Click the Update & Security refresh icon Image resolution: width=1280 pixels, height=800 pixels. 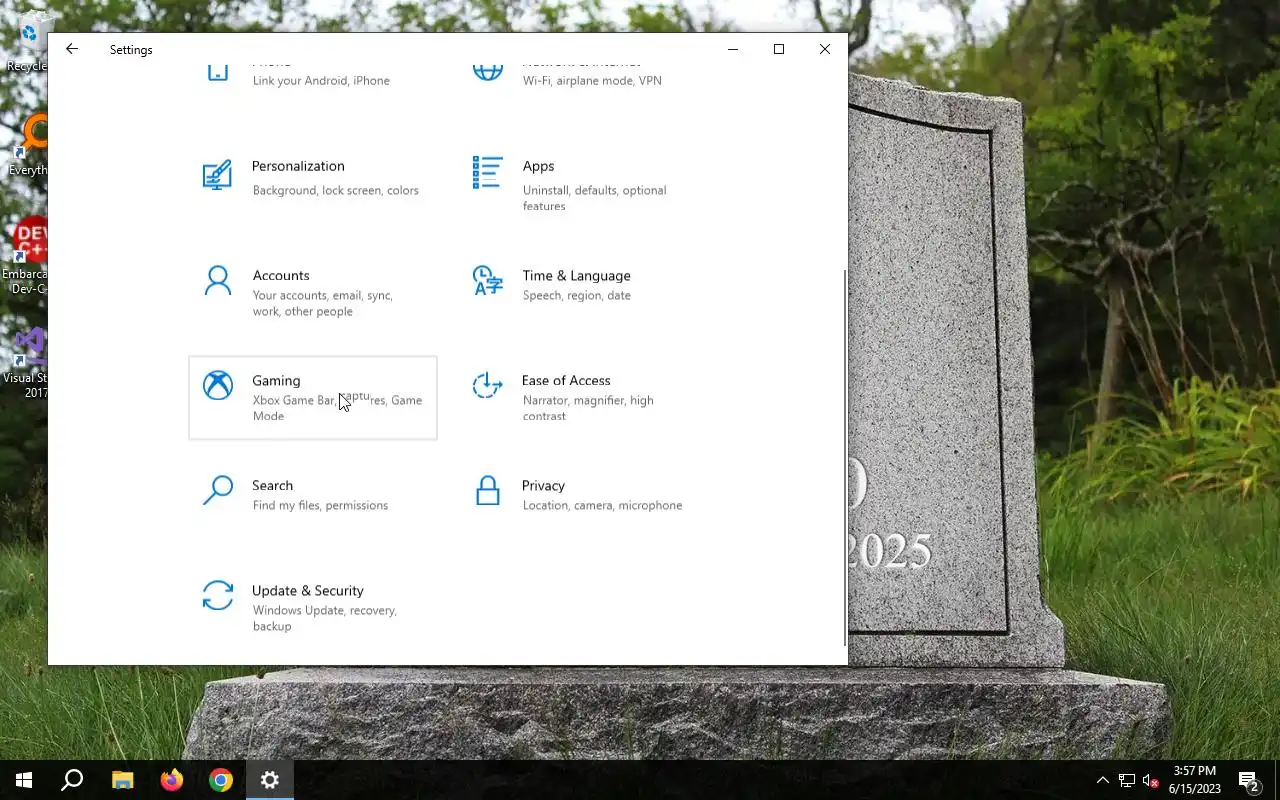(217, 595)
